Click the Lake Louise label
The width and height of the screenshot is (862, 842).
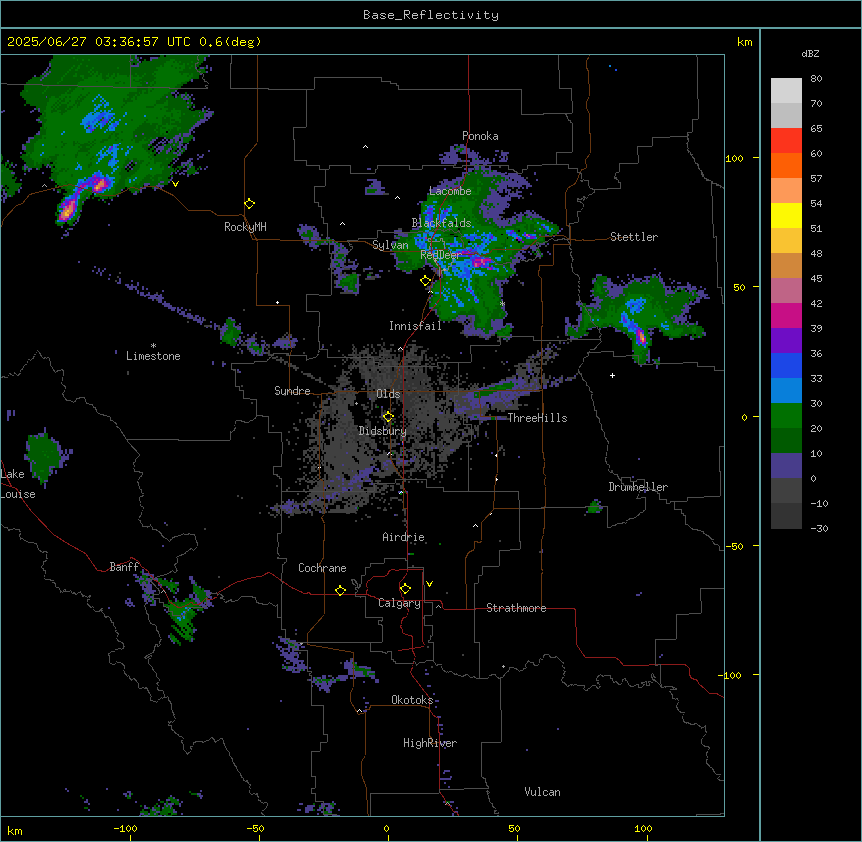click(17, 484)
